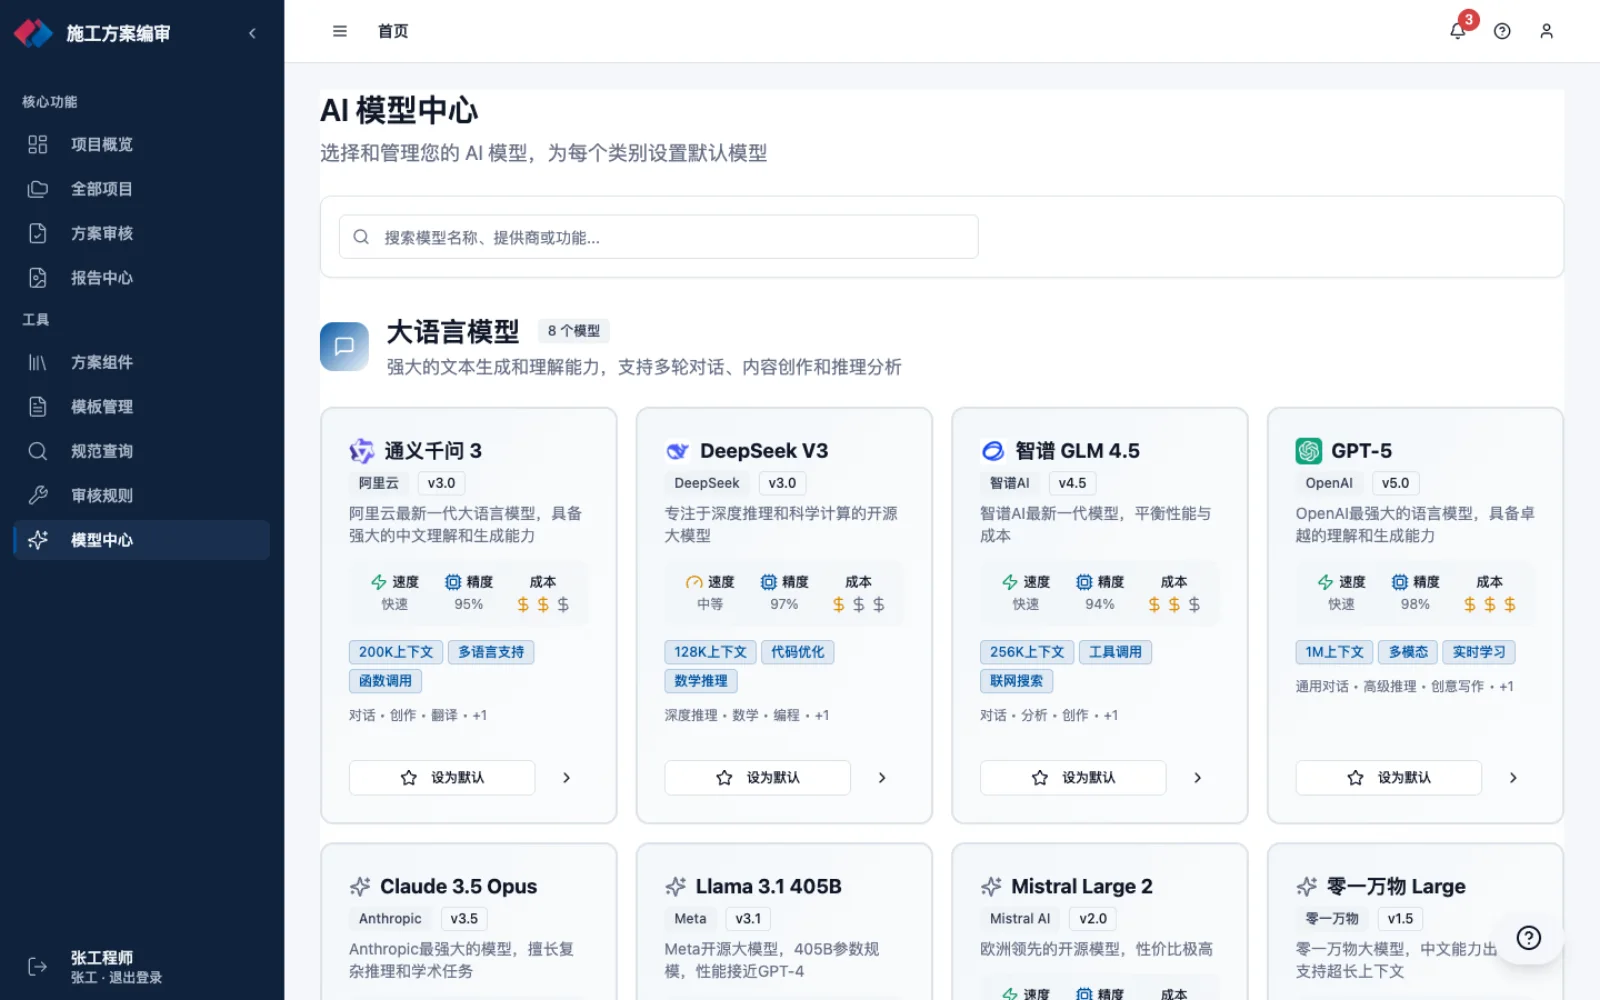Click the logout icon beside 张工程师
This screenshot has width=1600, height=1000.
tap(37, 966)
